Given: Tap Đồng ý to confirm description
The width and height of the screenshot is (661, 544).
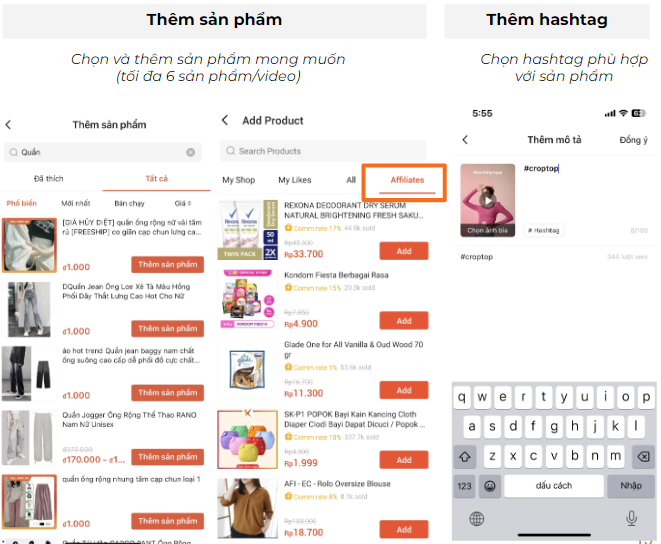Looking at the screenshot, I should point(632,140).
